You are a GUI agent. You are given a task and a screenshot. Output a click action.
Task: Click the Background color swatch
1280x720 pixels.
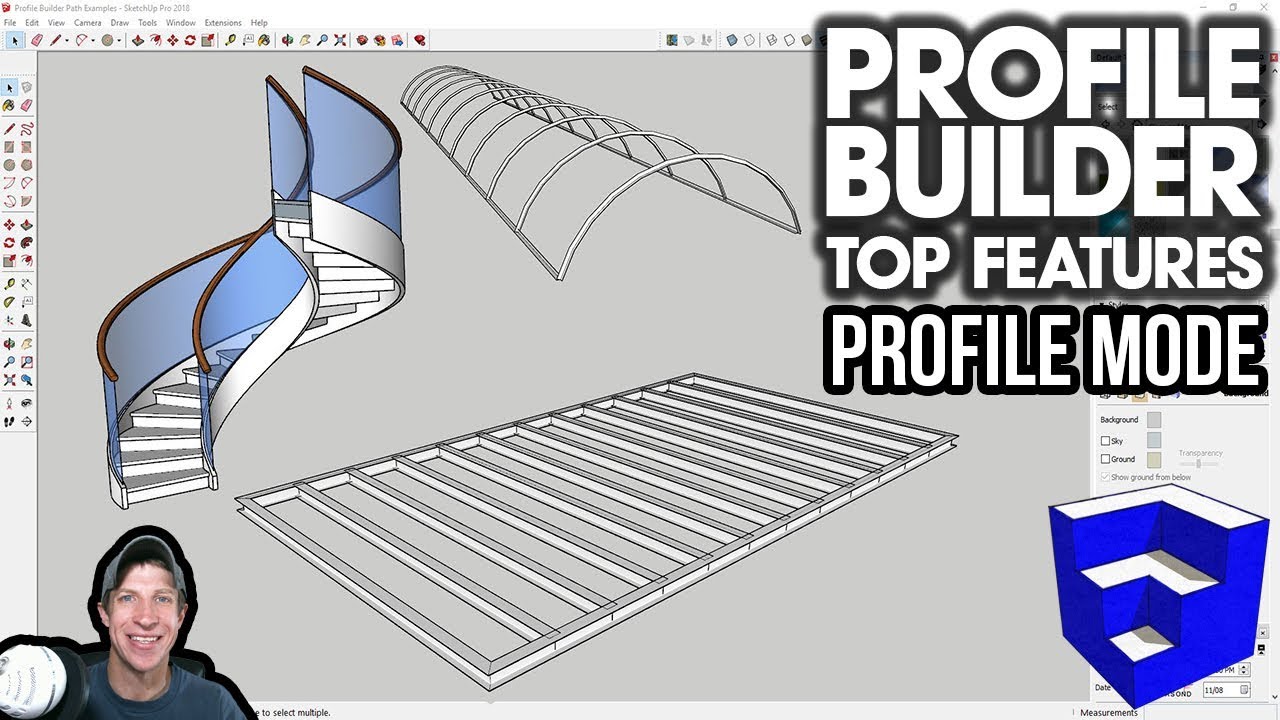tap(1154, 420)
